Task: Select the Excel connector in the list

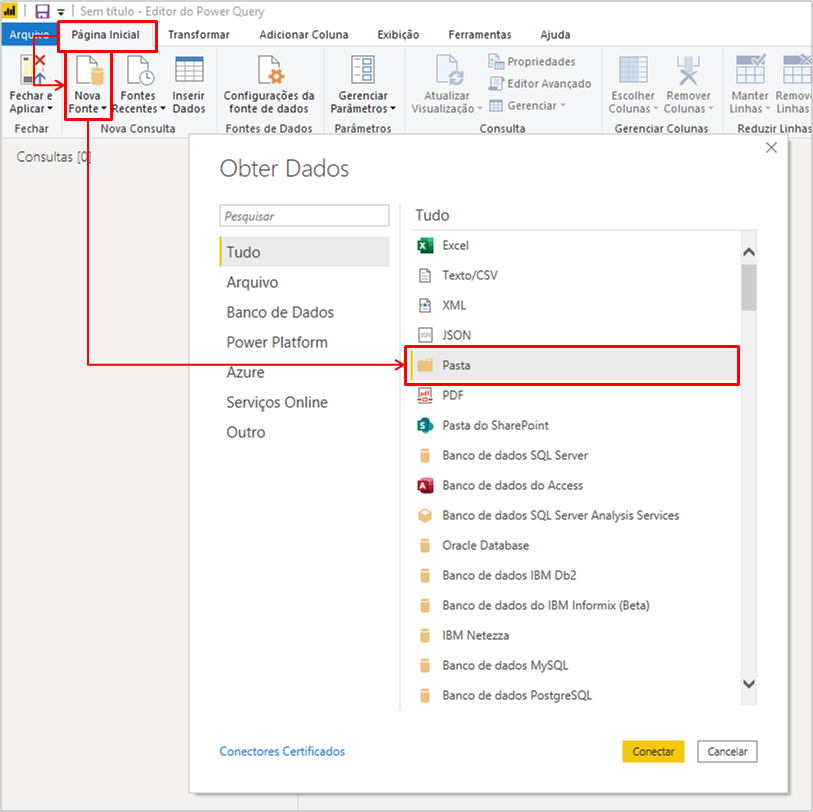Action: coord(455,245)
